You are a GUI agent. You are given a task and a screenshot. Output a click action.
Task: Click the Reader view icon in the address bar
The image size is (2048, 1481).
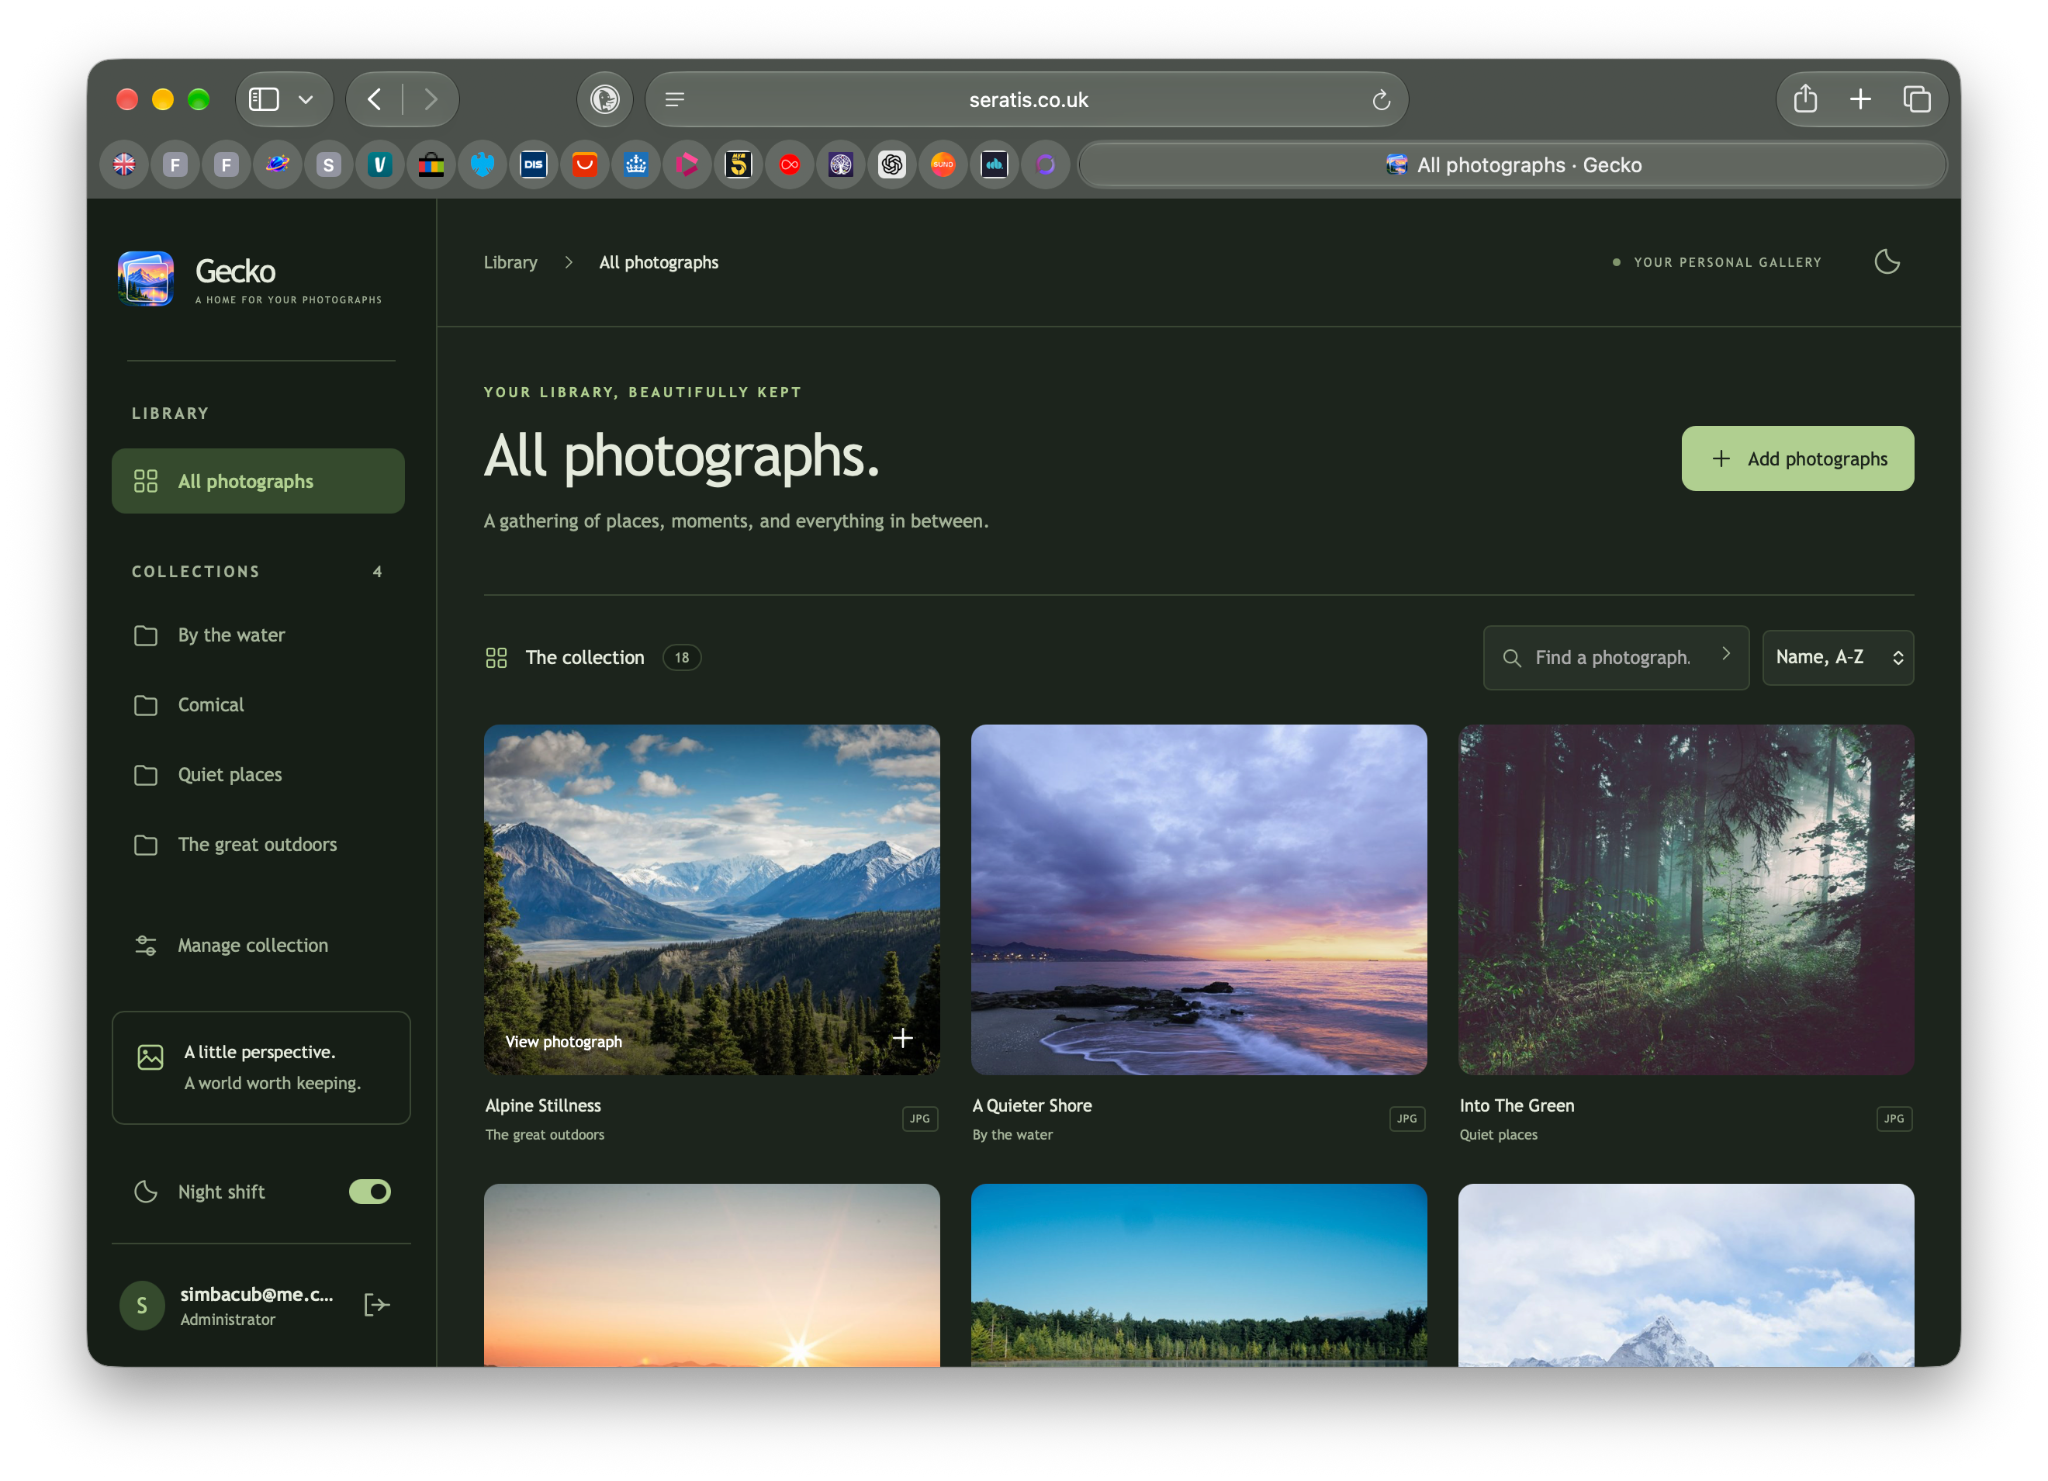click(675, 100)
